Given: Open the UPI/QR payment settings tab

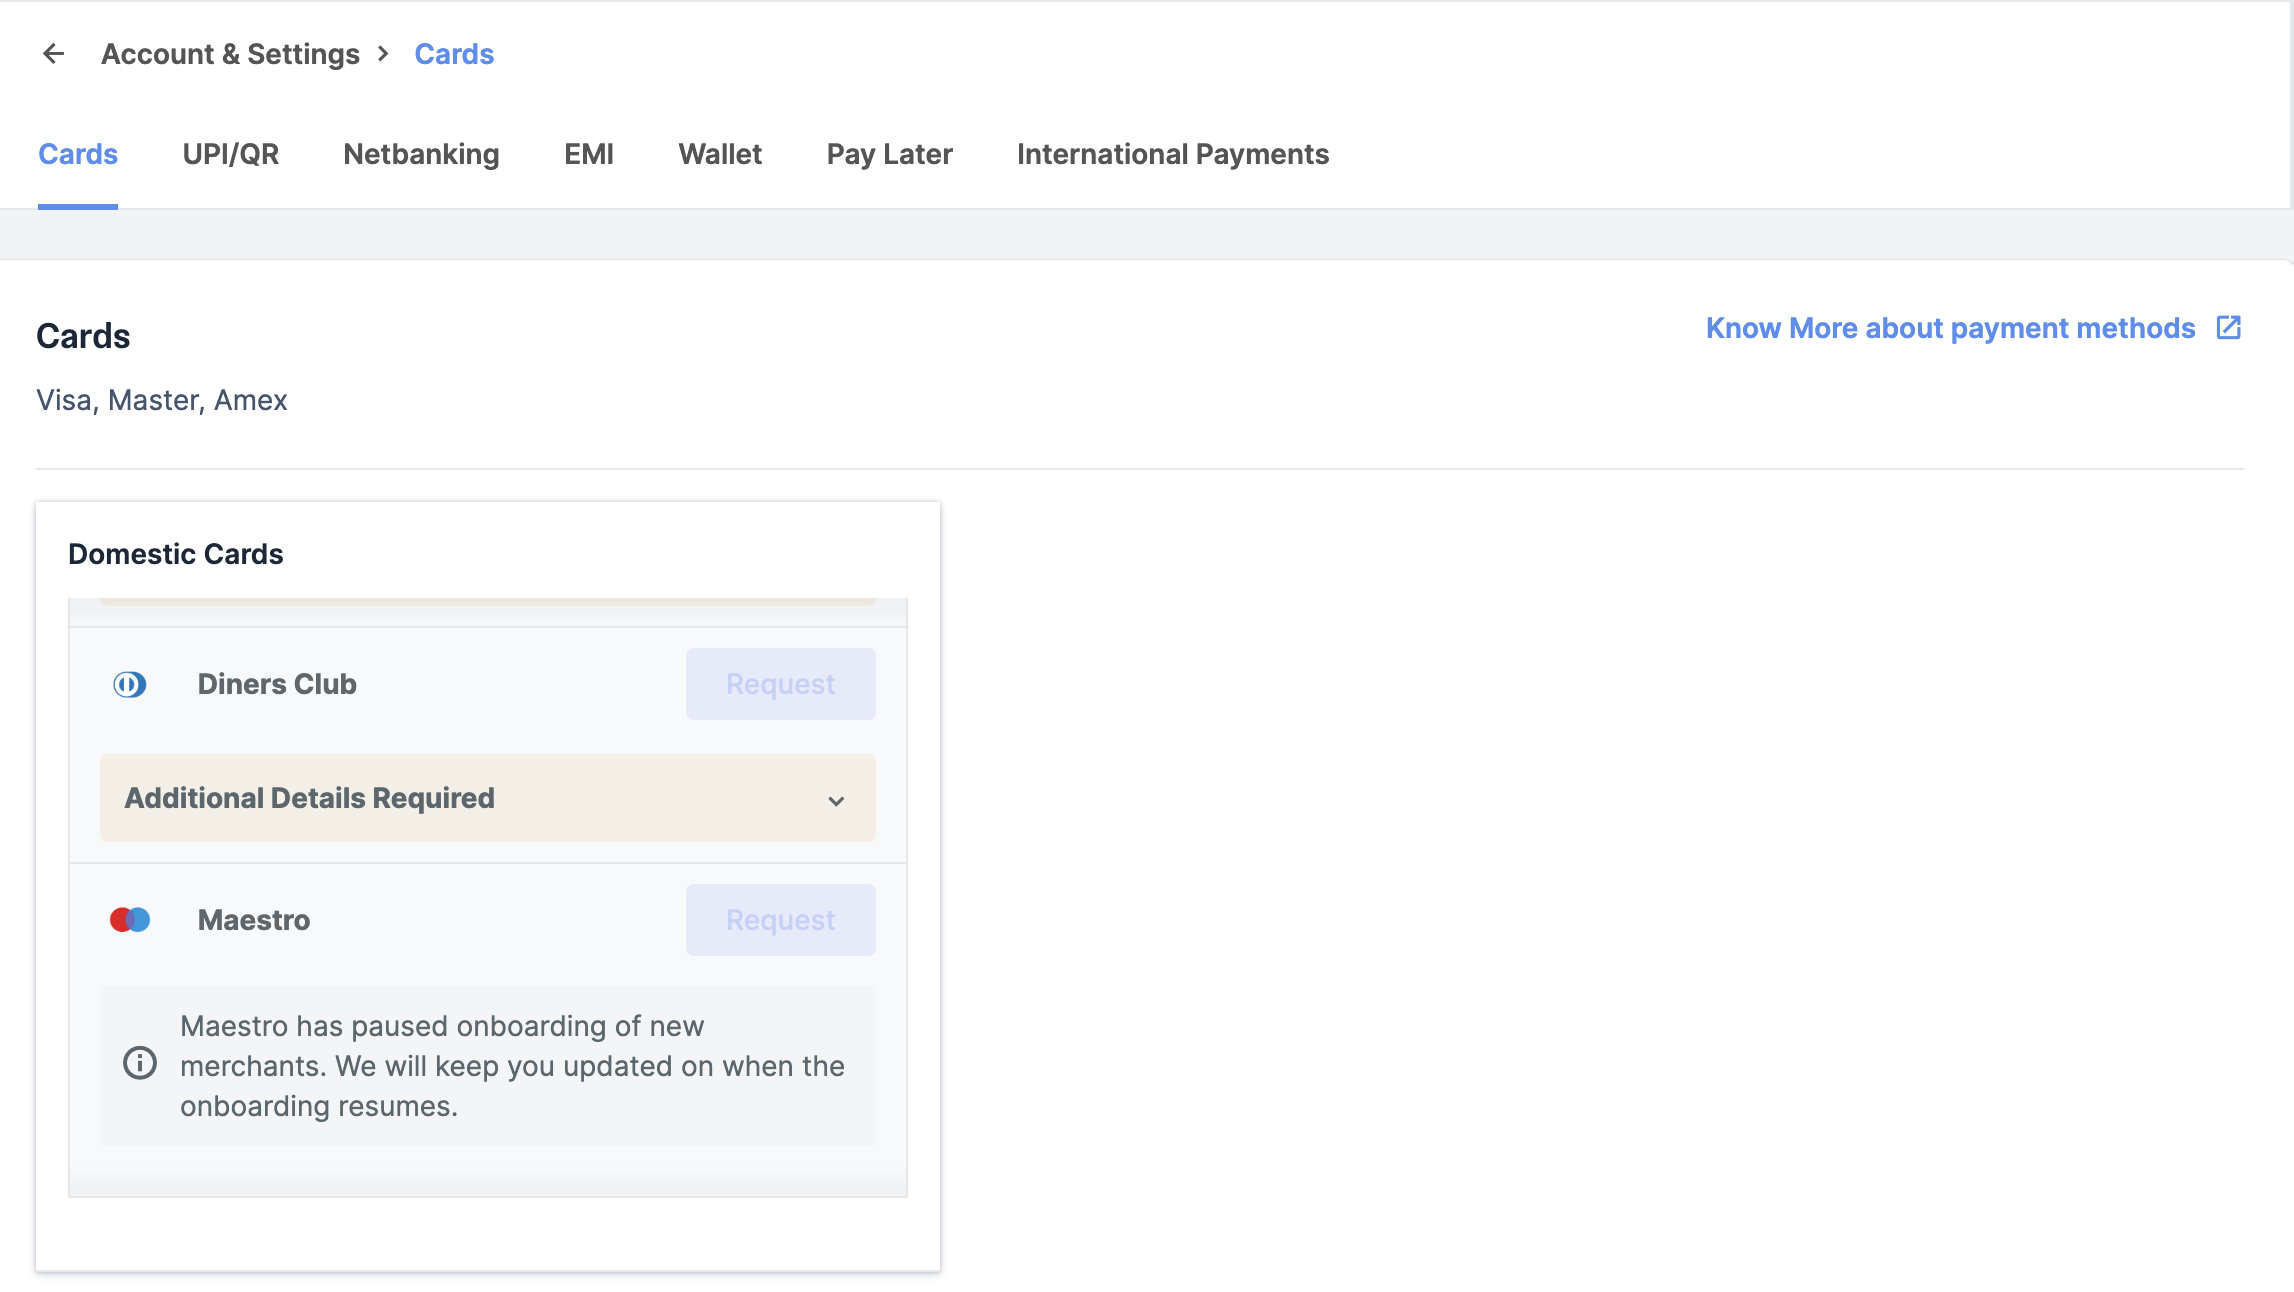Looking at the screenshot, I should point(232,153).
